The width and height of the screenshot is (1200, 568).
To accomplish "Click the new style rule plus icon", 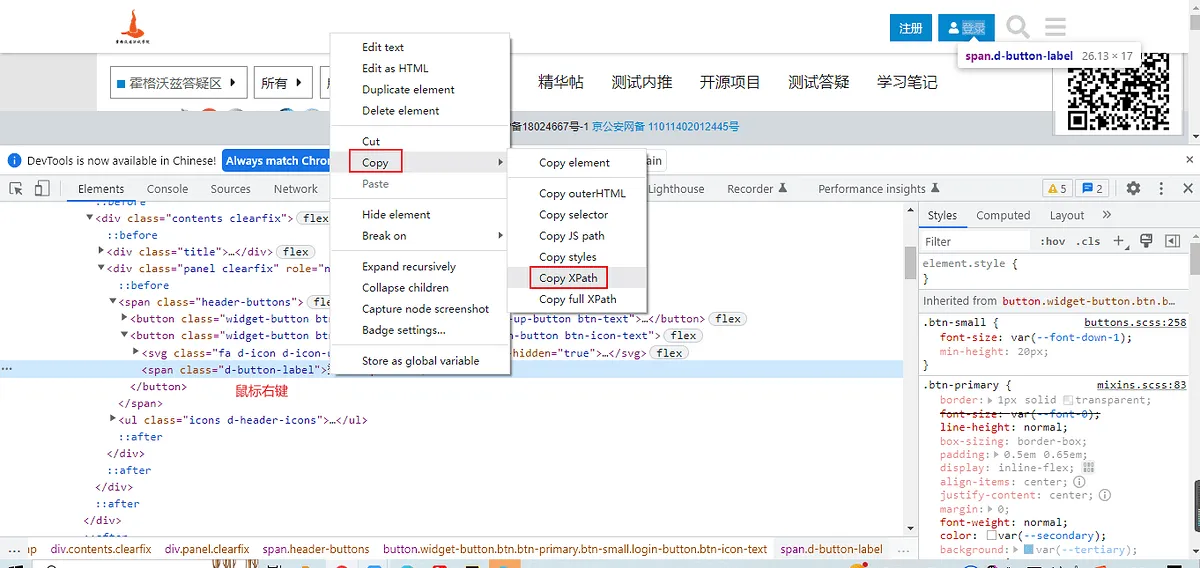I will click(x=1120, y=241).
